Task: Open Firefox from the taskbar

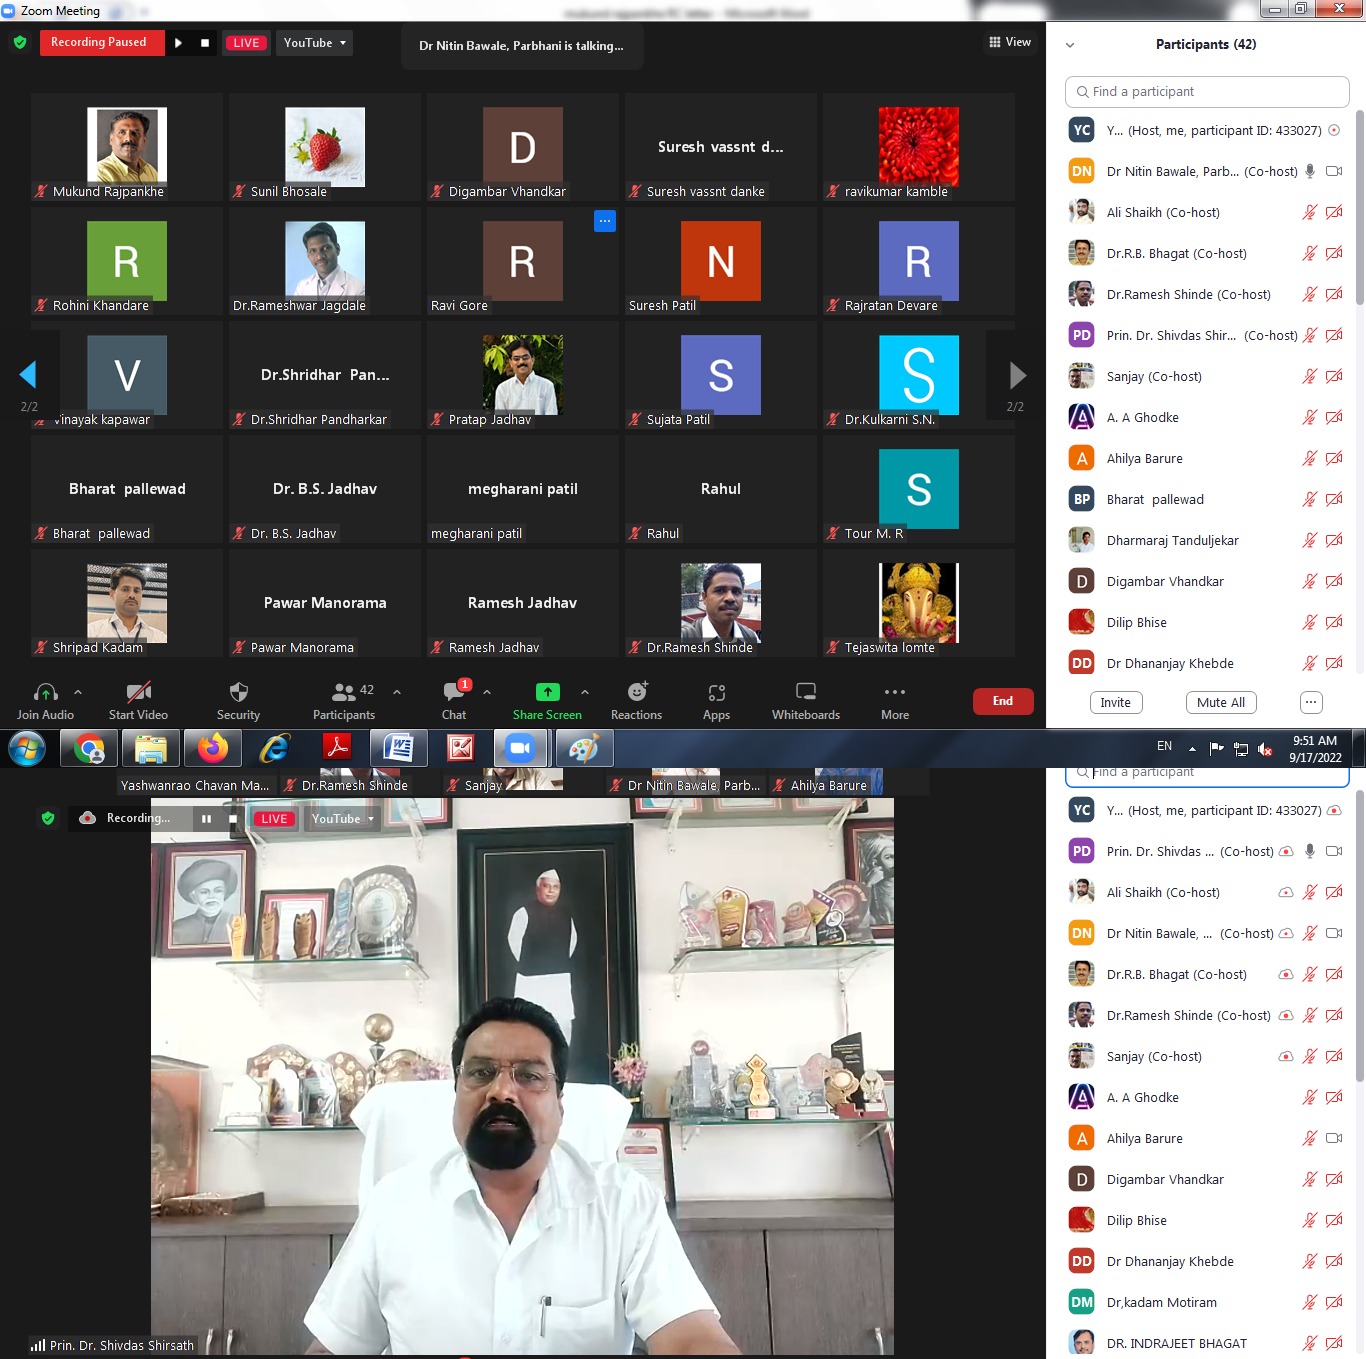Action: click(x=213, y=748)
